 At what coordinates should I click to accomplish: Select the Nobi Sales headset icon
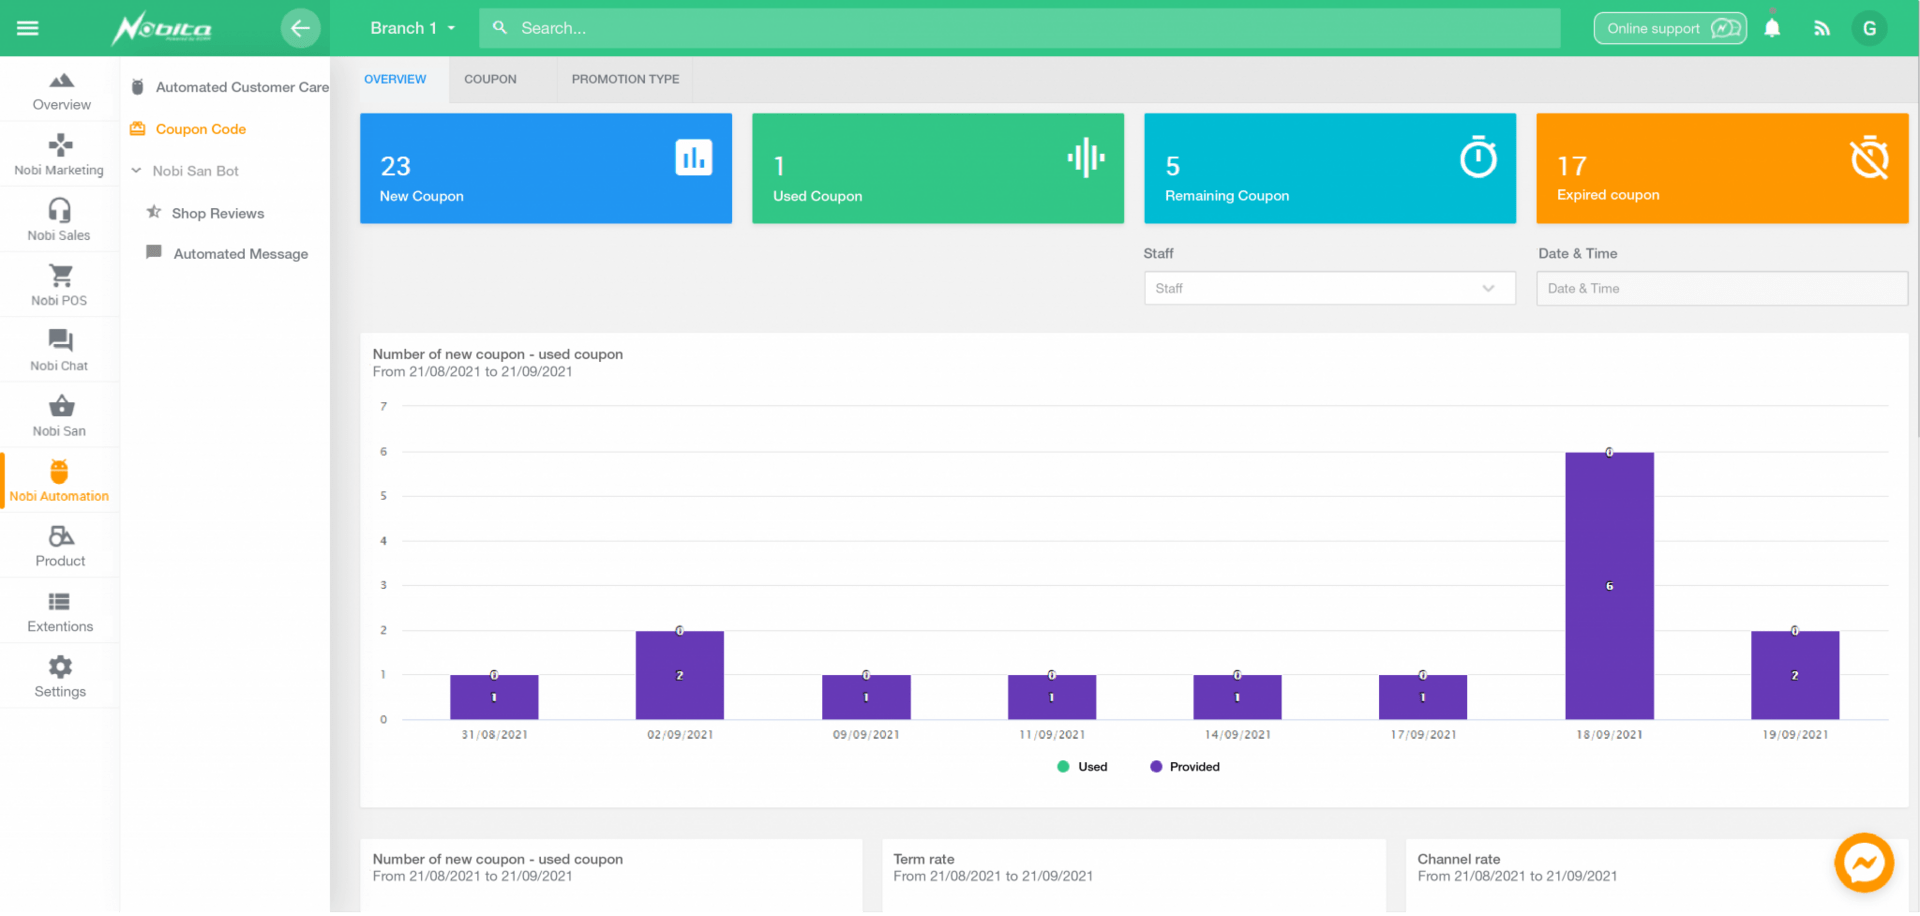58,220
